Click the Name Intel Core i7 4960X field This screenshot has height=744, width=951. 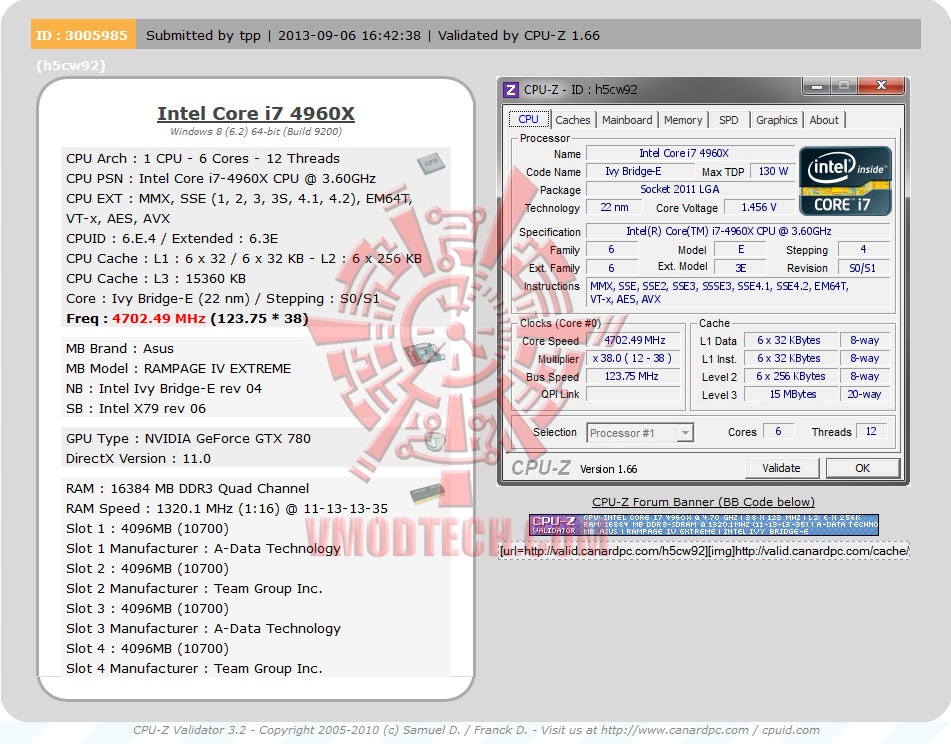[x=690, y=153]
